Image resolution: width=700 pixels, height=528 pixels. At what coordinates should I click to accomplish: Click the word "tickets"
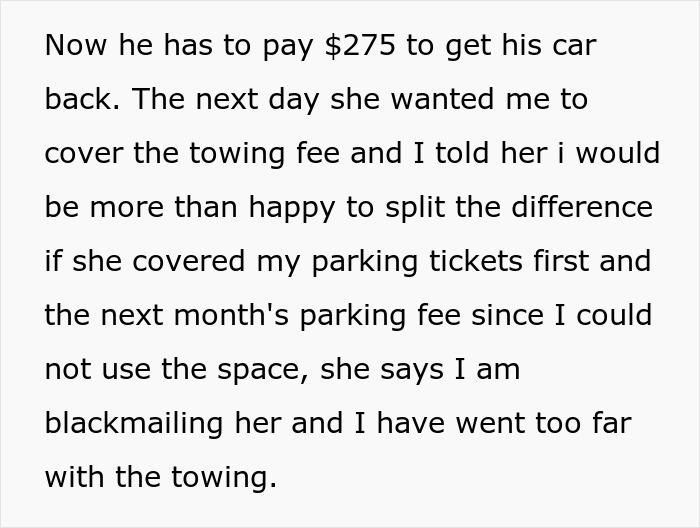pos(481,262)
